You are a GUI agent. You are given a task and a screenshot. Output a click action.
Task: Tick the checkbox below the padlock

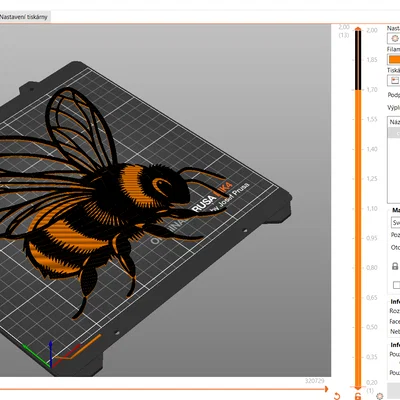coord(396,285)
